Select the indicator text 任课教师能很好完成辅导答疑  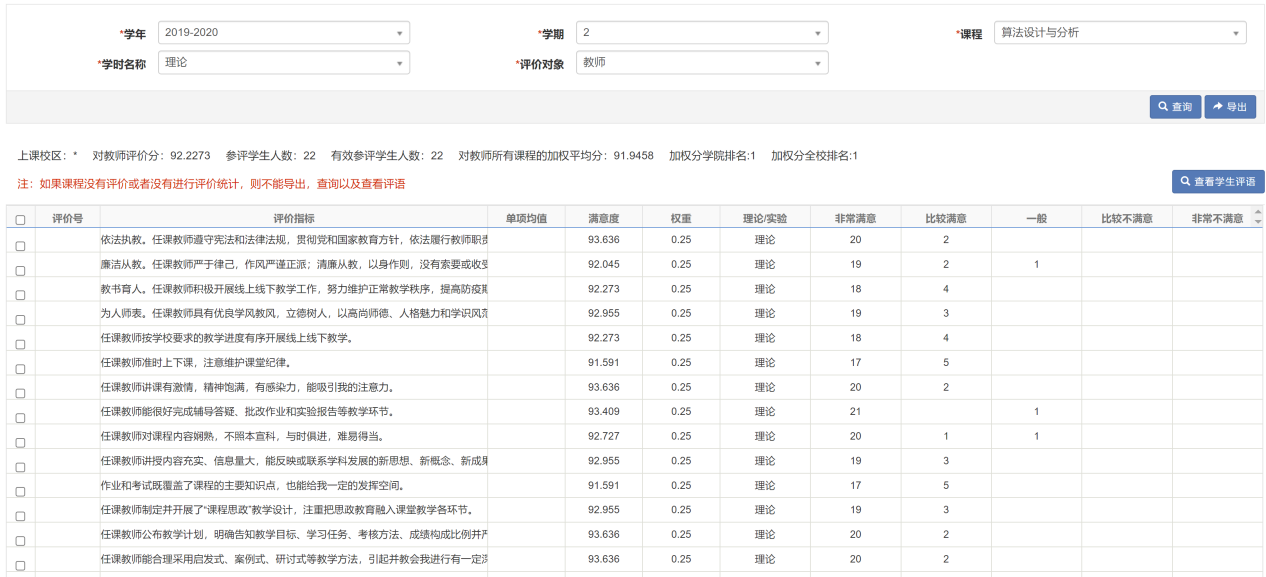click(x=247, y=411)
